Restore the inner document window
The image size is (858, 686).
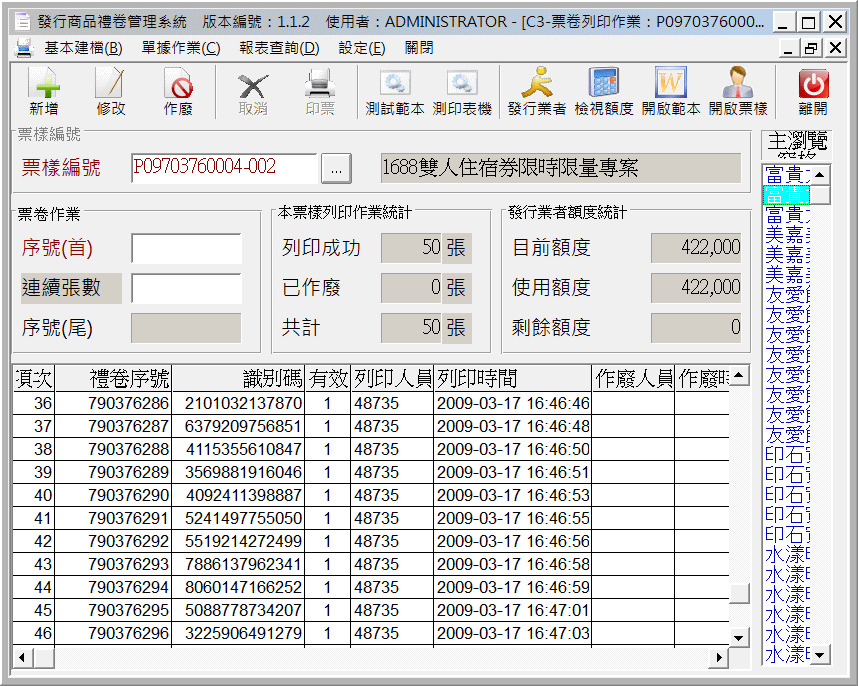click(811, 48)
